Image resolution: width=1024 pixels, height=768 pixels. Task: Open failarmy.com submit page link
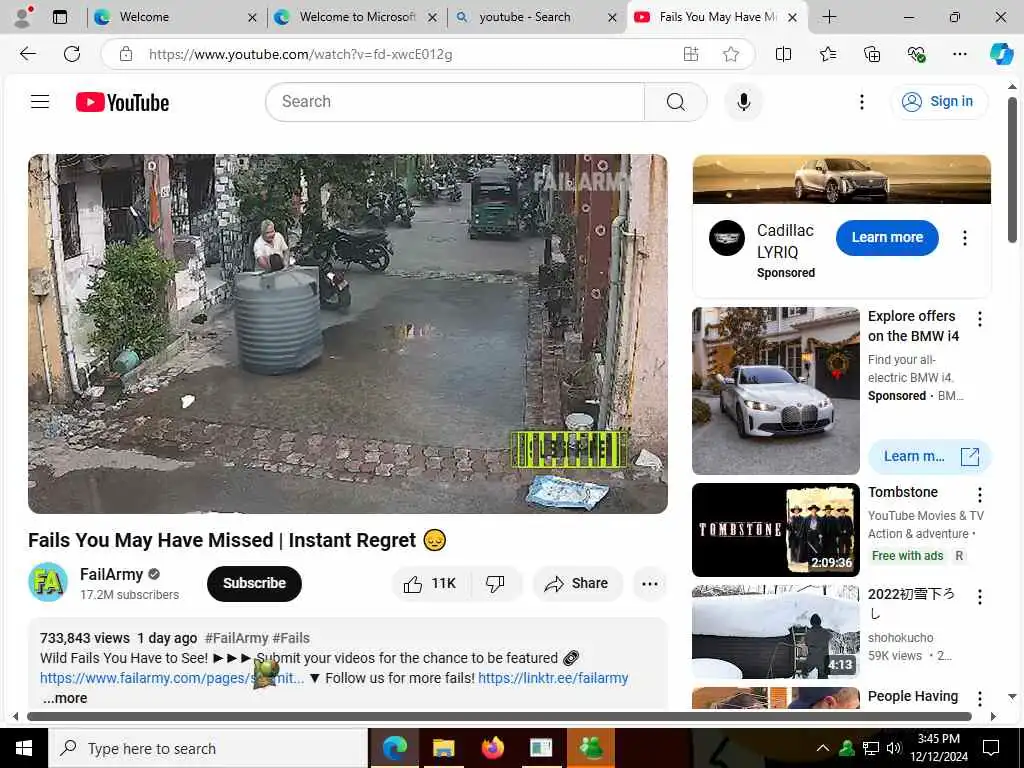(x=172, y=678)
